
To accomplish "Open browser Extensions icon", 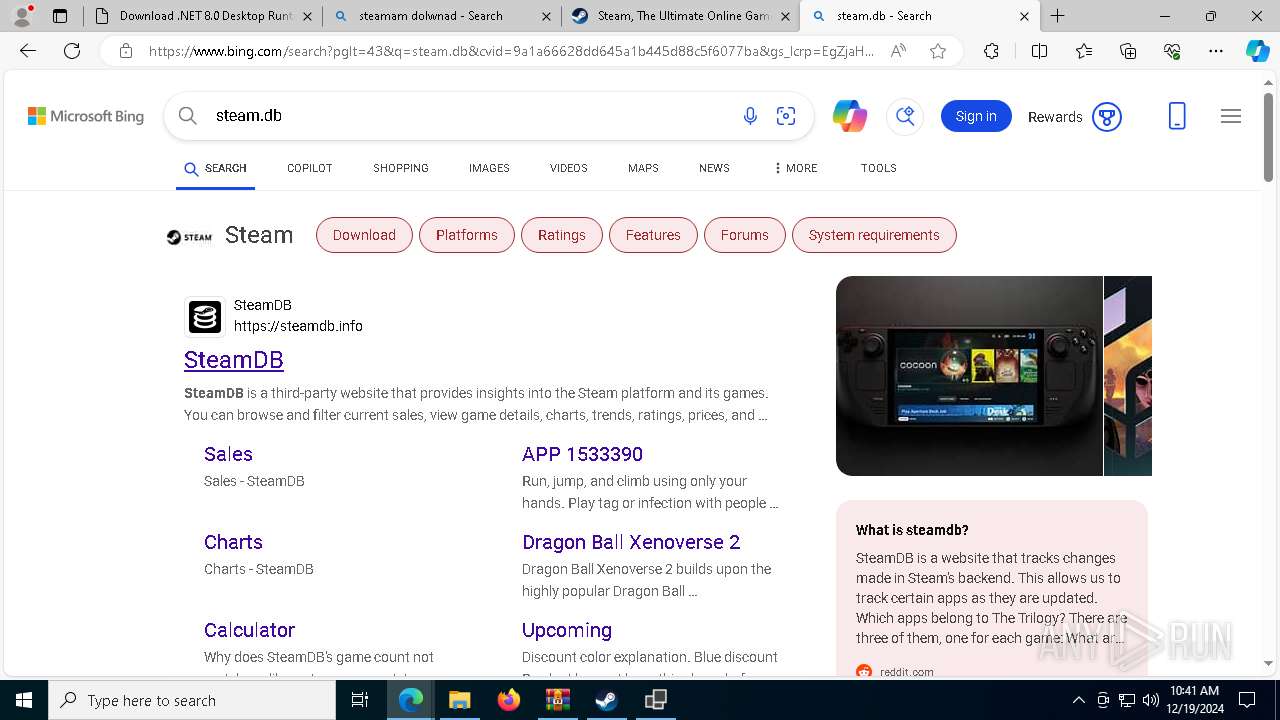I will point(991,51).
